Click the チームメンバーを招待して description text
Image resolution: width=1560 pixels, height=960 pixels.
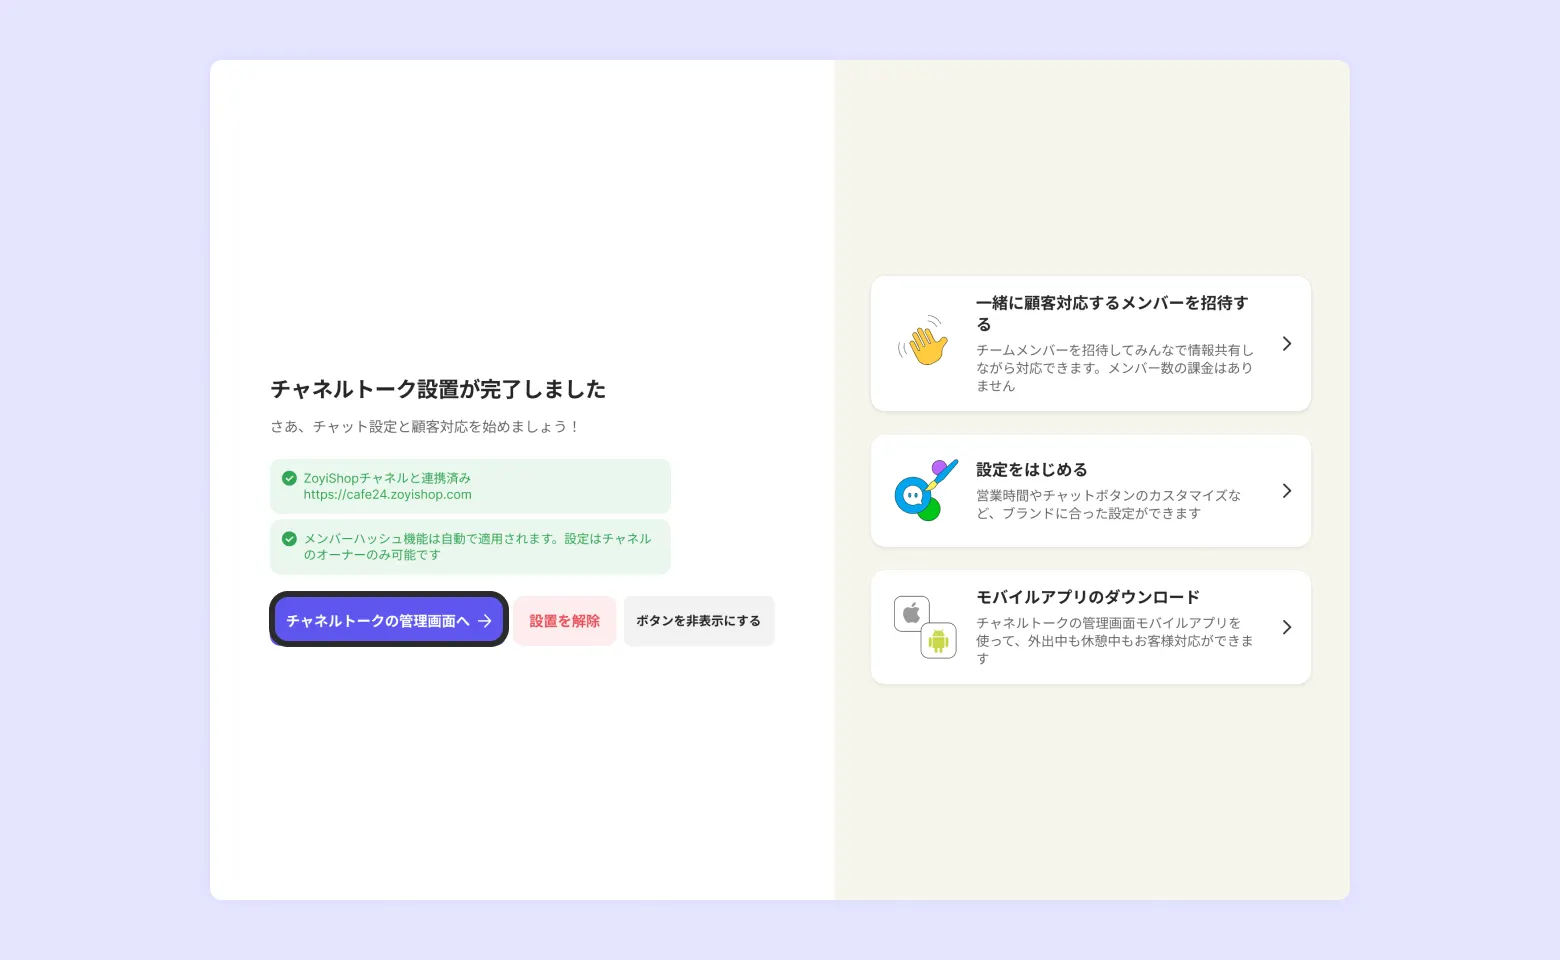pyautogui.click(x=1115, y=368)
